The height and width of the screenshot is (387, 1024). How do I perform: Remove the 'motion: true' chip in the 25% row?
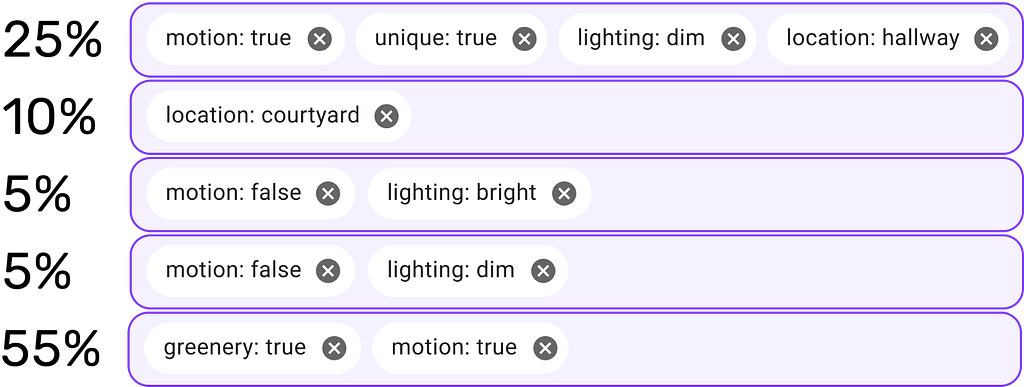(319, 39)
